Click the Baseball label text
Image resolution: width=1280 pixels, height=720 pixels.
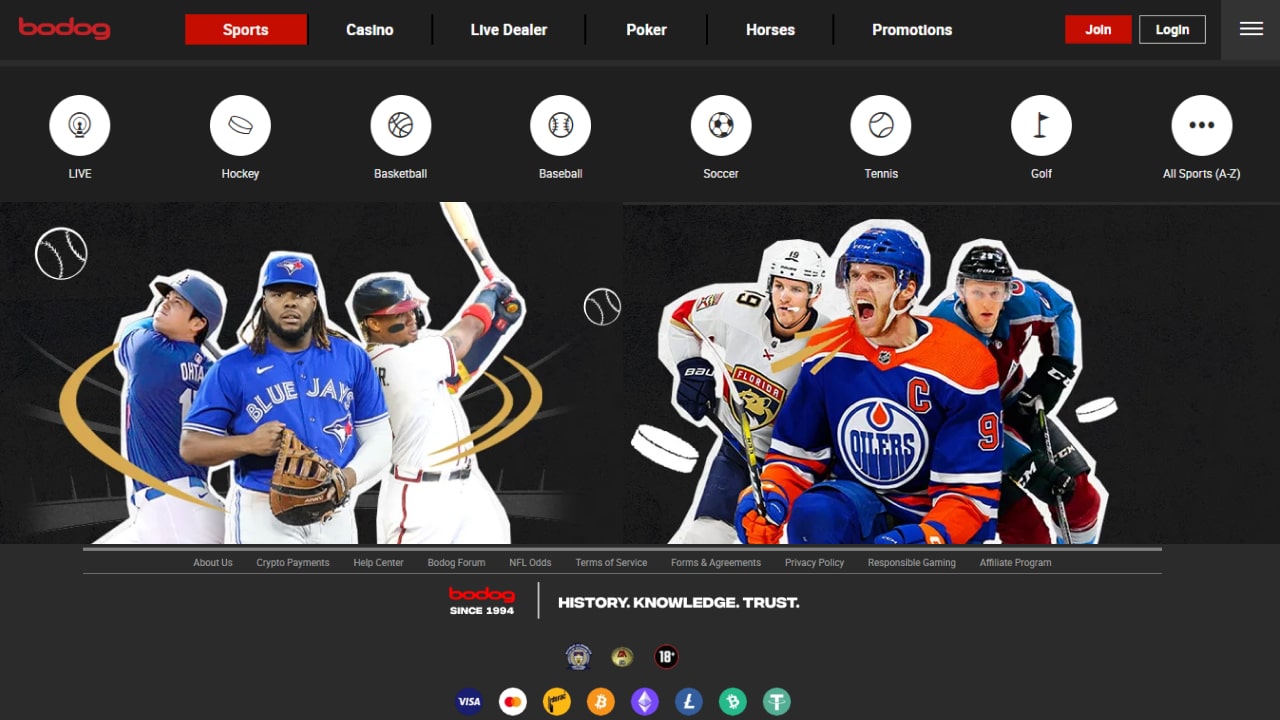pyautogui.click(x=560, y=174)
